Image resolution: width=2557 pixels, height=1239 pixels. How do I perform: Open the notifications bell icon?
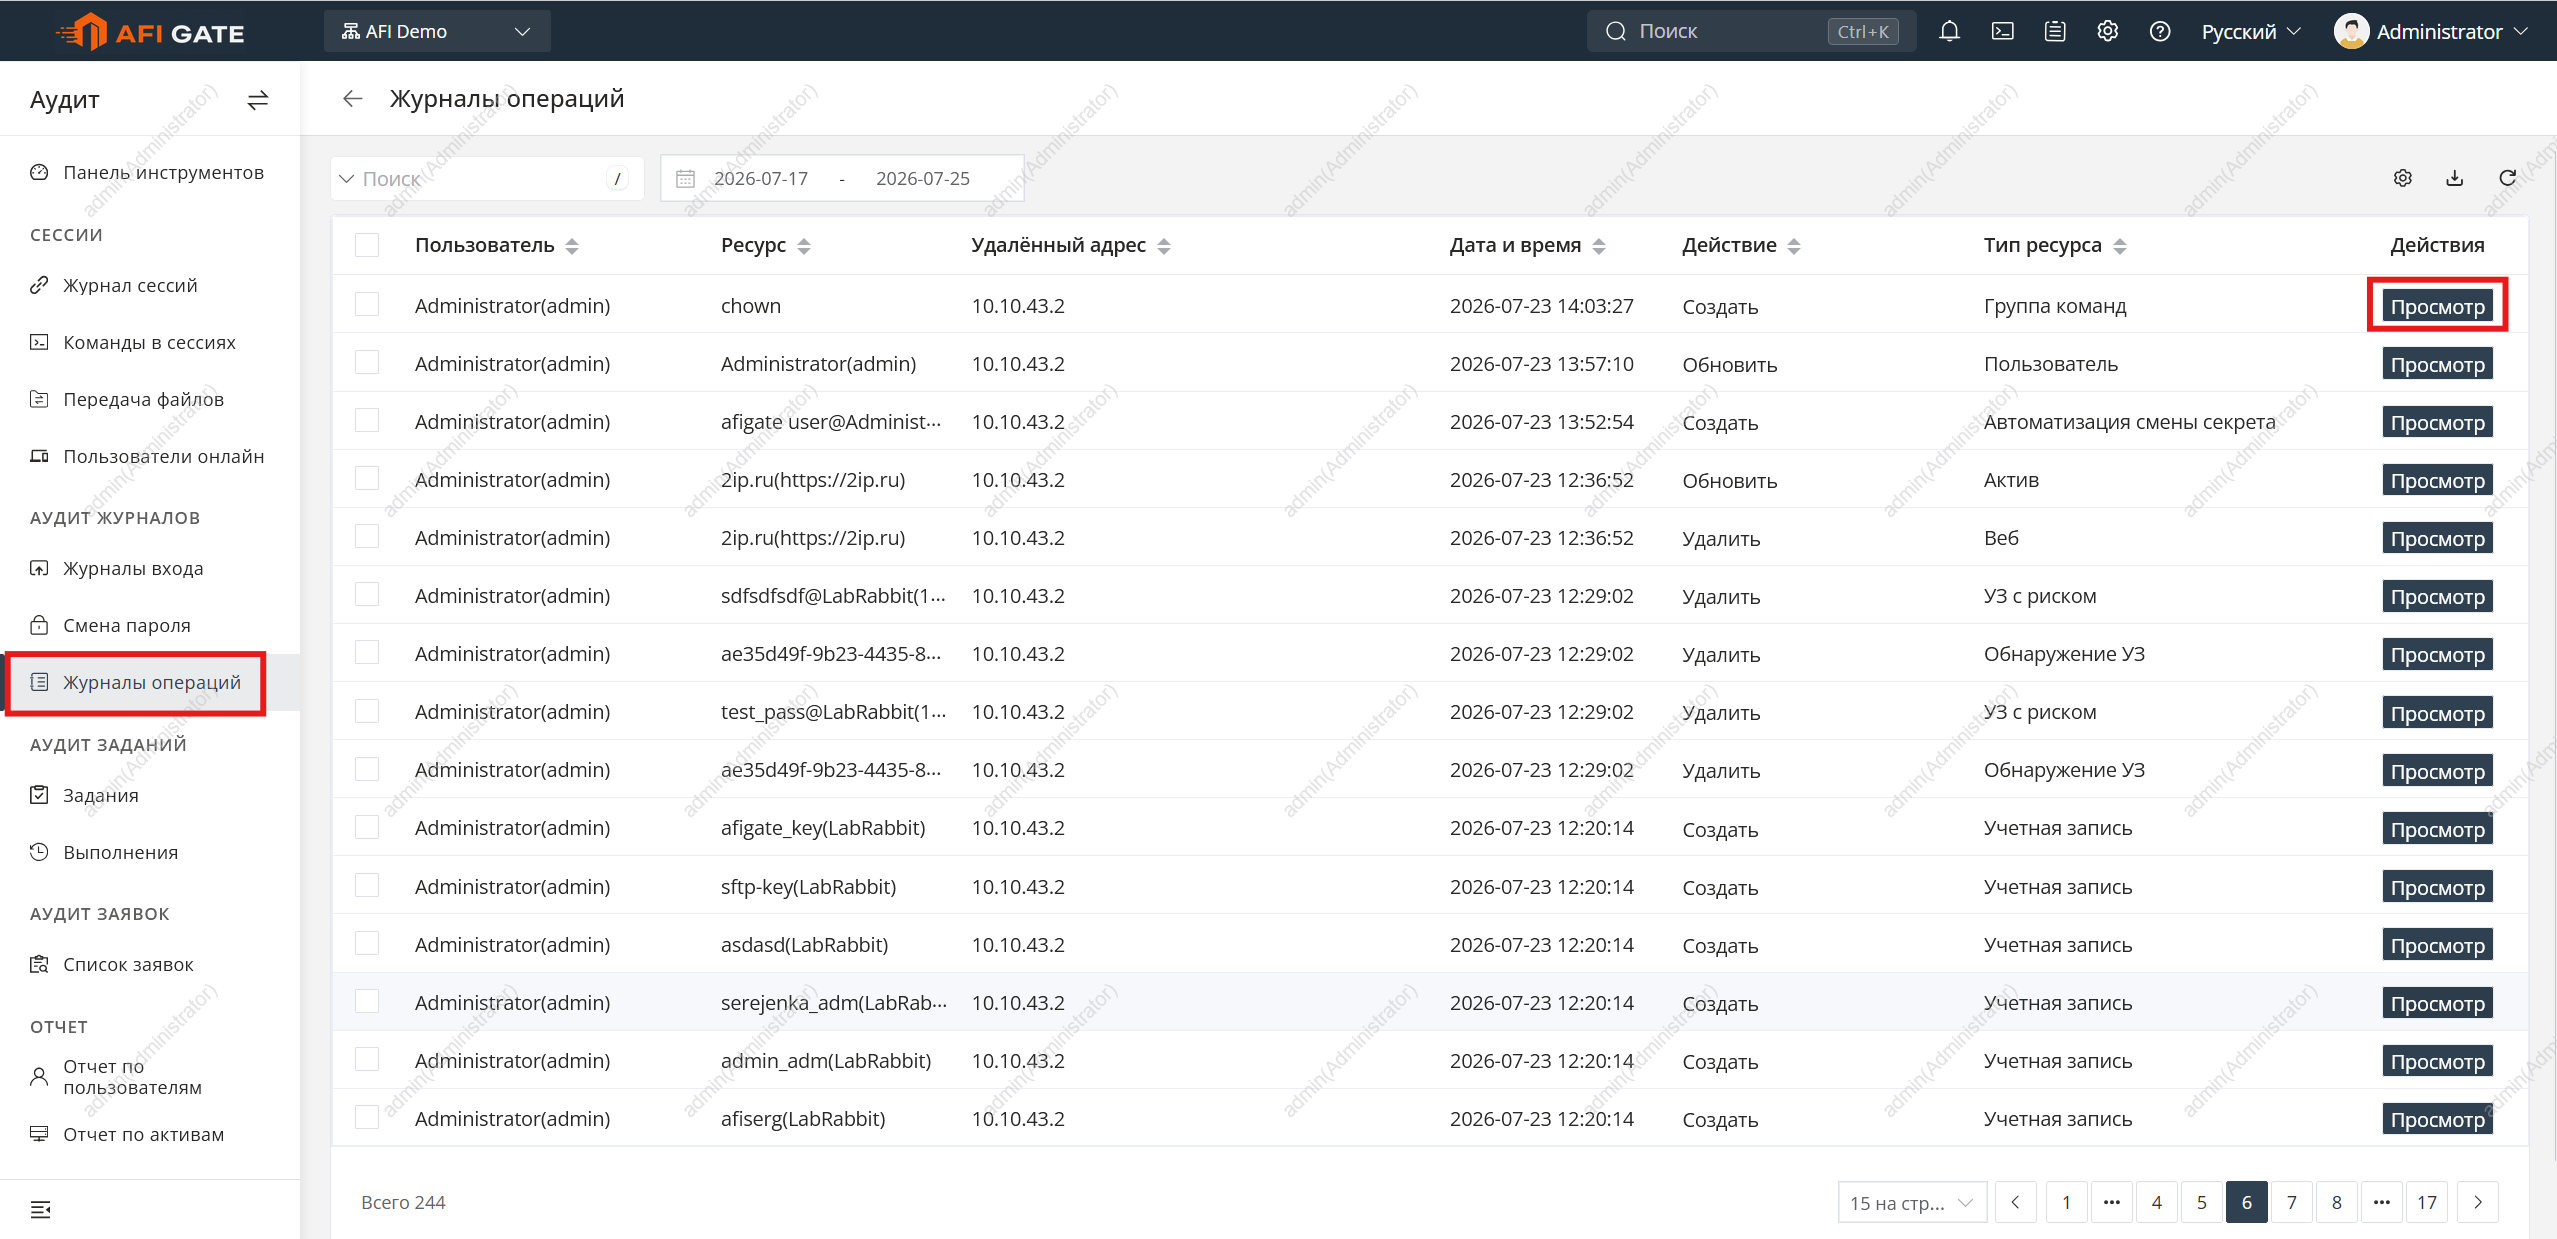click(x=1948, y=31)
